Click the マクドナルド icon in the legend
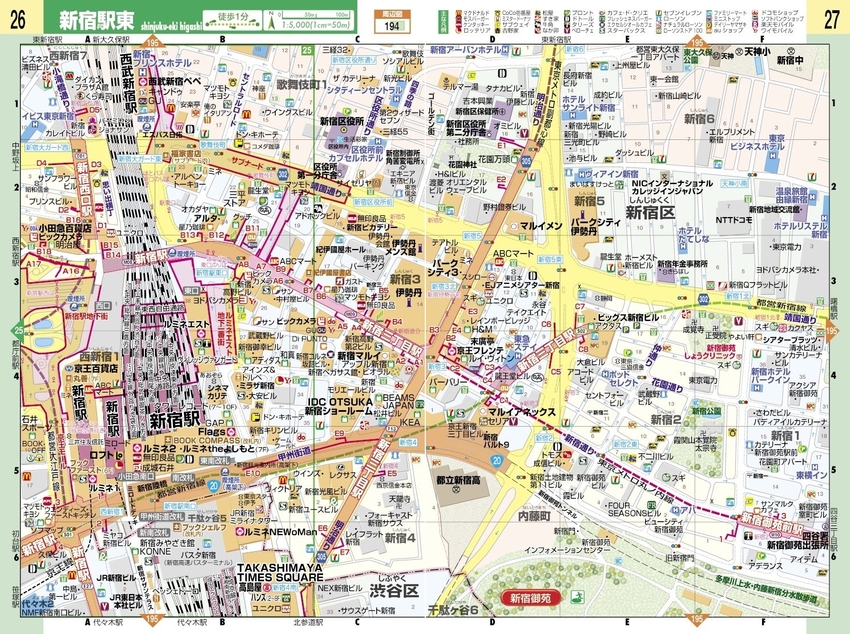The image size is (850, 634). point(459,12)
